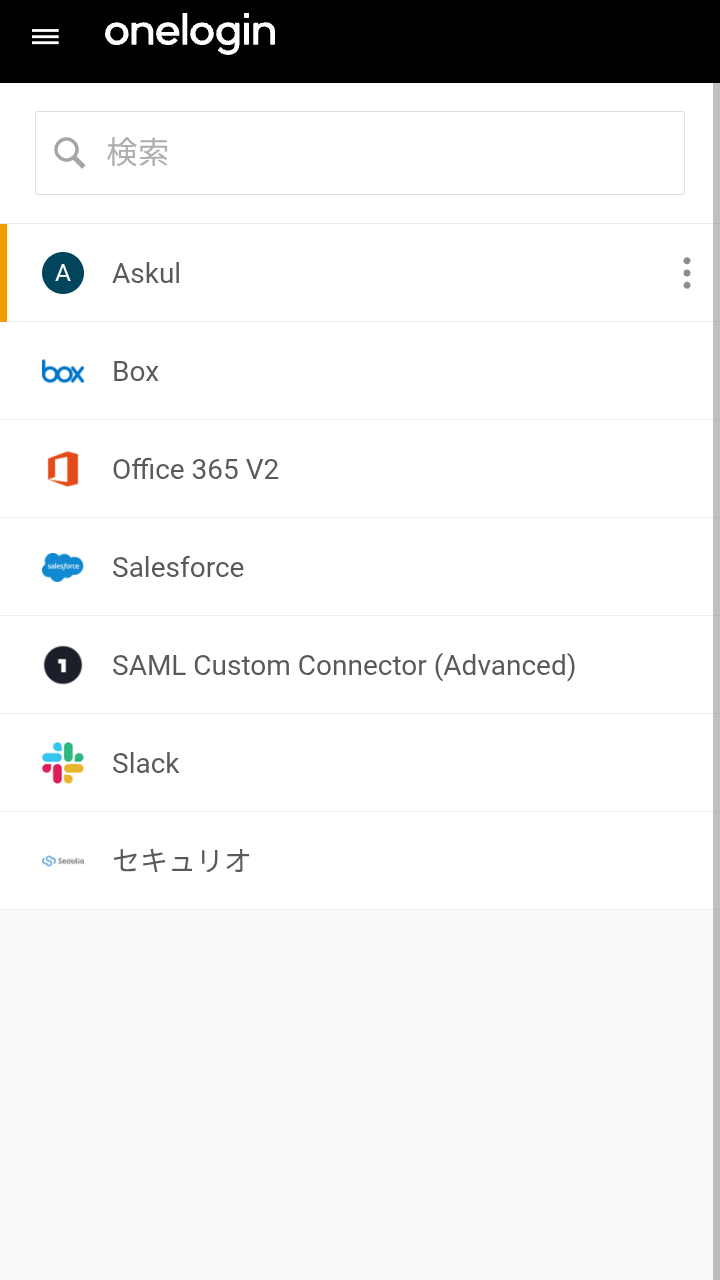This screenshot has width=720, height=1280.
Task: Open Office 365 V2
Action: click(356, 469)
